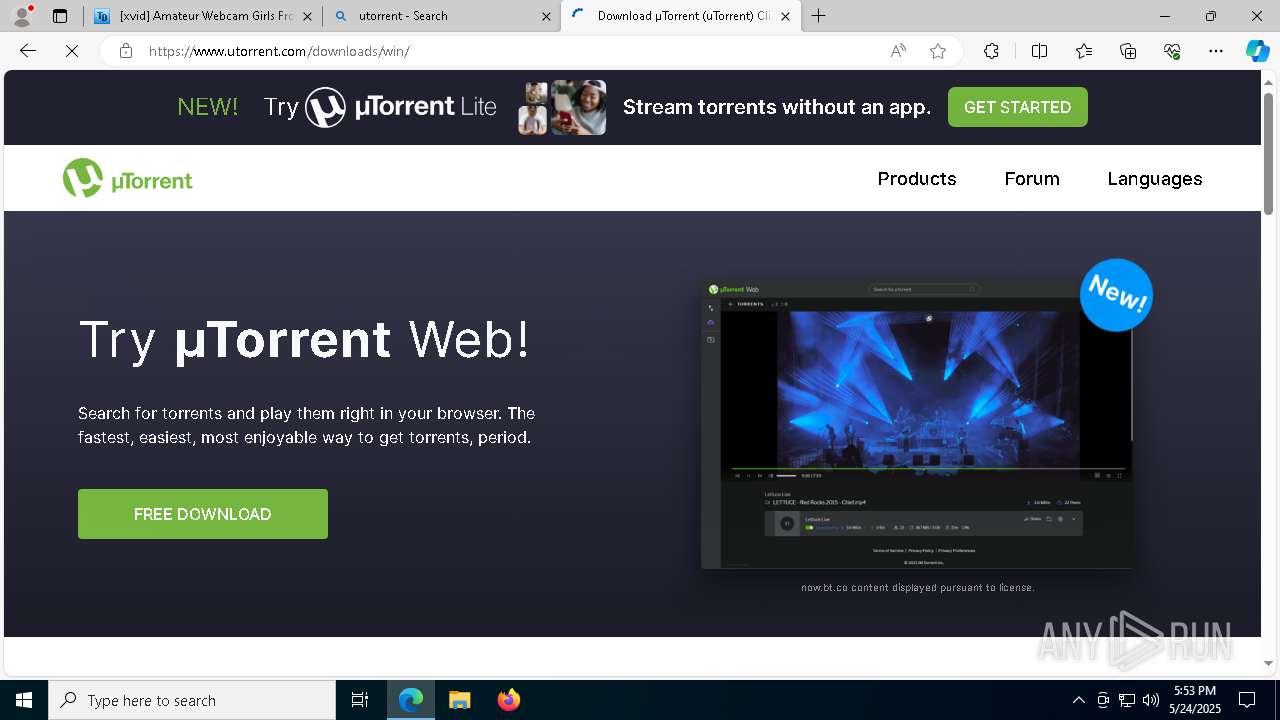Show hidden tray icons chevron

point(1078,700)
